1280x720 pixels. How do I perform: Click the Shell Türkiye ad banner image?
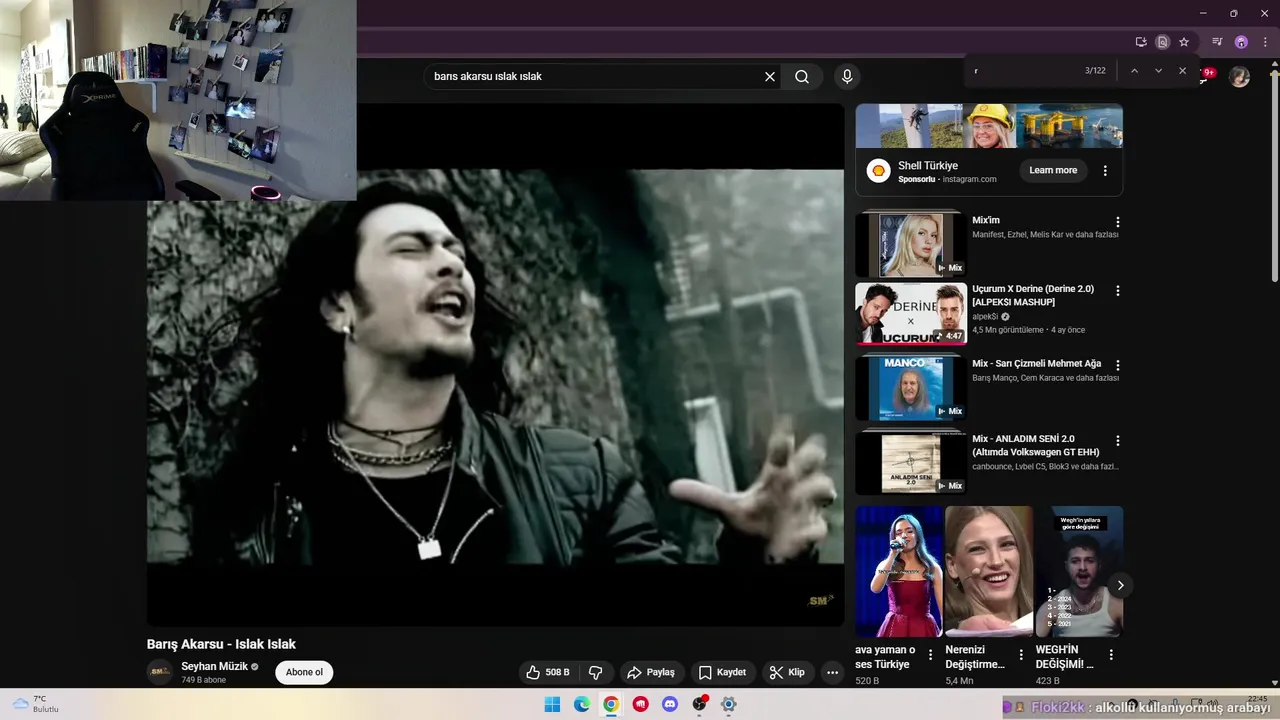[x=989, y=126]
